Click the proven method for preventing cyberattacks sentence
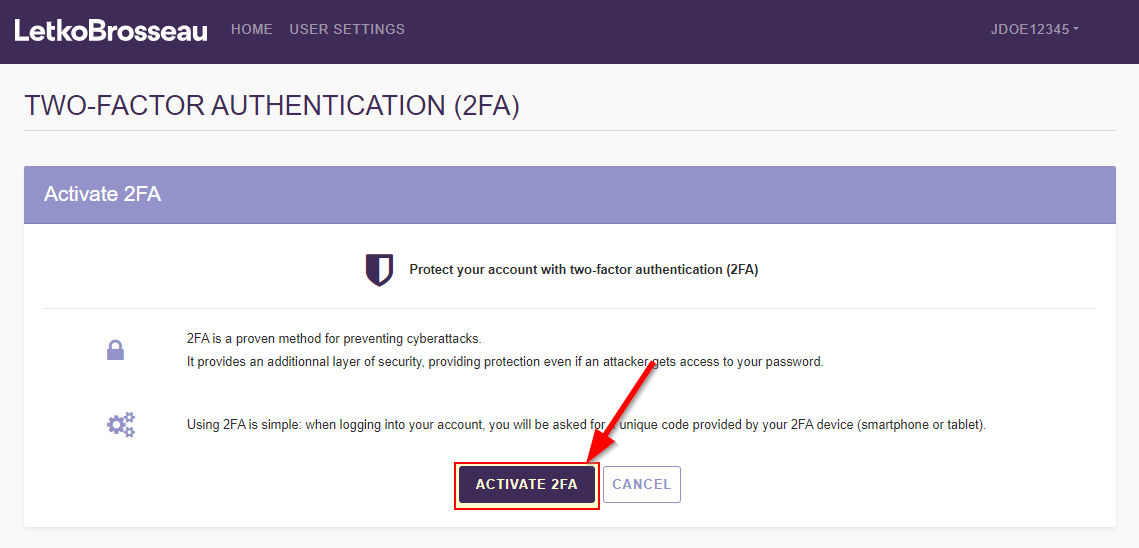The width and height of the screenshot is (1139, 548). click(341, 339)
